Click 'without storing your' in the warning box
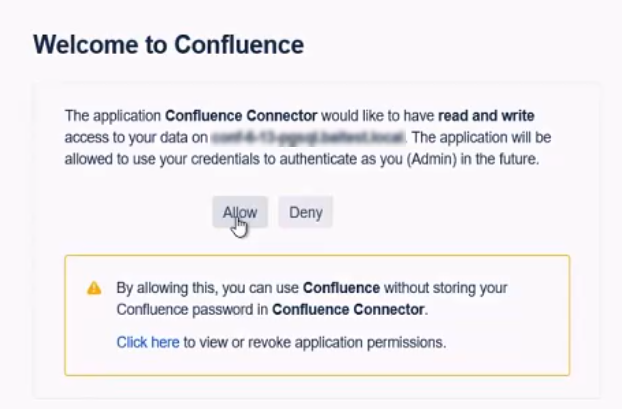The width and height of the screenshot is (622, 409). (446, 288)
